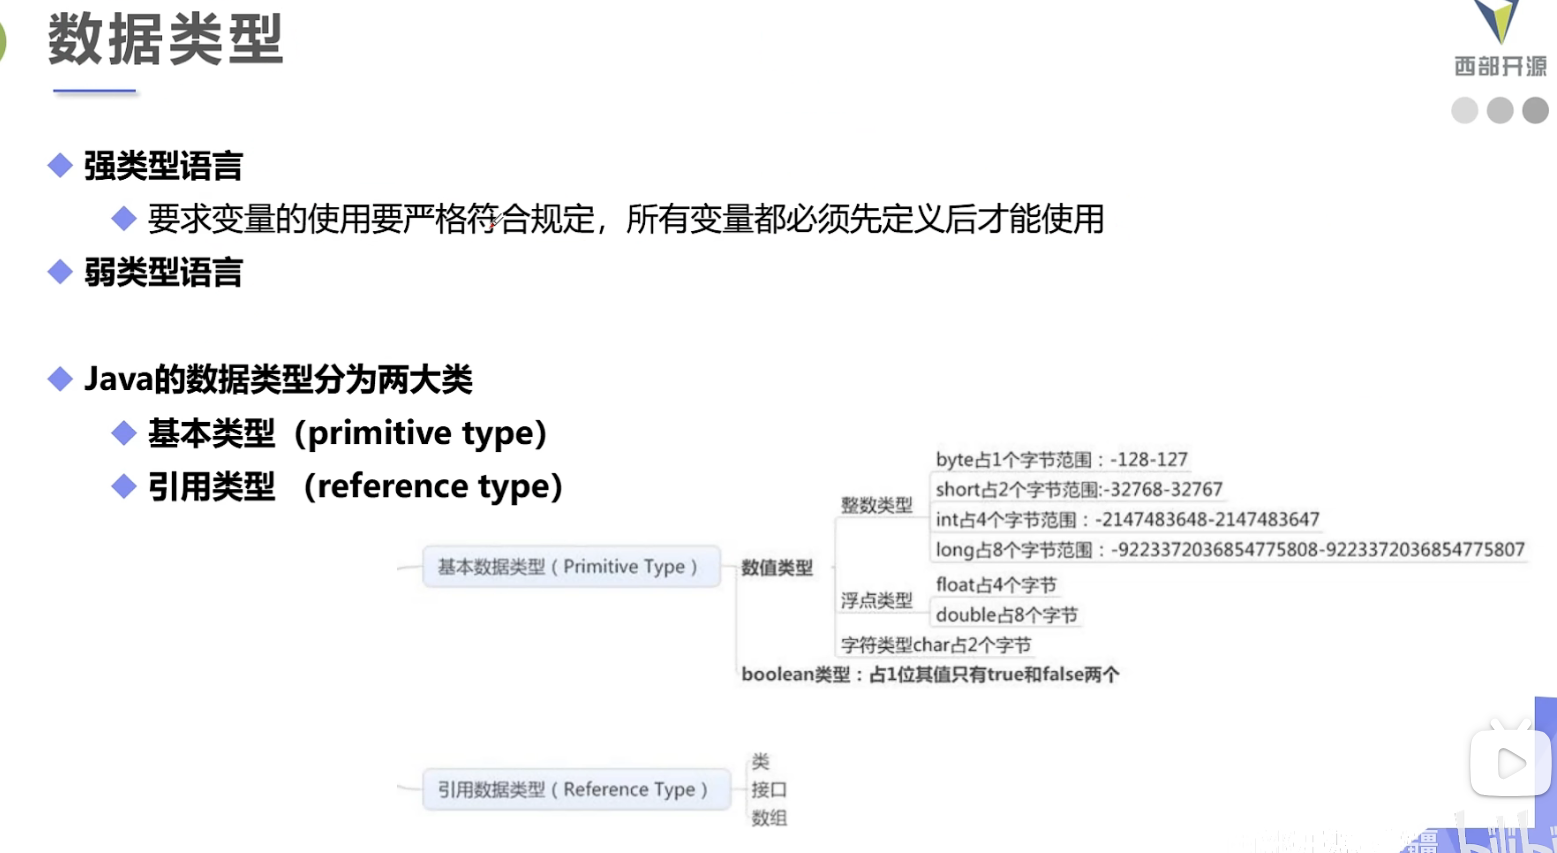Select the 引用数据类型 (Reference Type) node
Screen dimensions: 1557x853
click(x=576, y=789)
